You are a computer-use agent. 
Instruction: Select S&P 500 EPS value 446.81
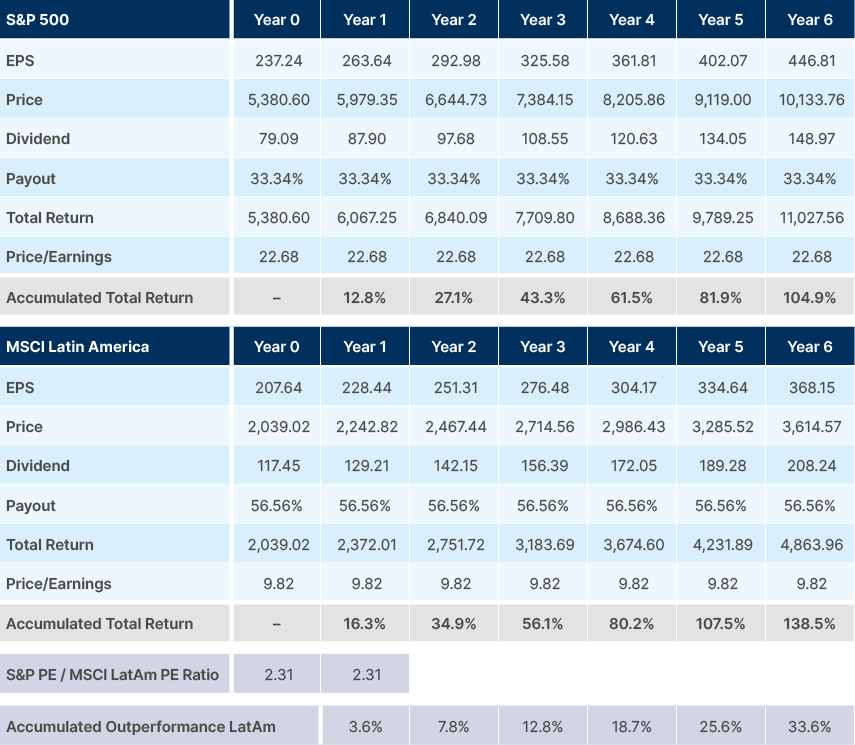click(811, 61)
